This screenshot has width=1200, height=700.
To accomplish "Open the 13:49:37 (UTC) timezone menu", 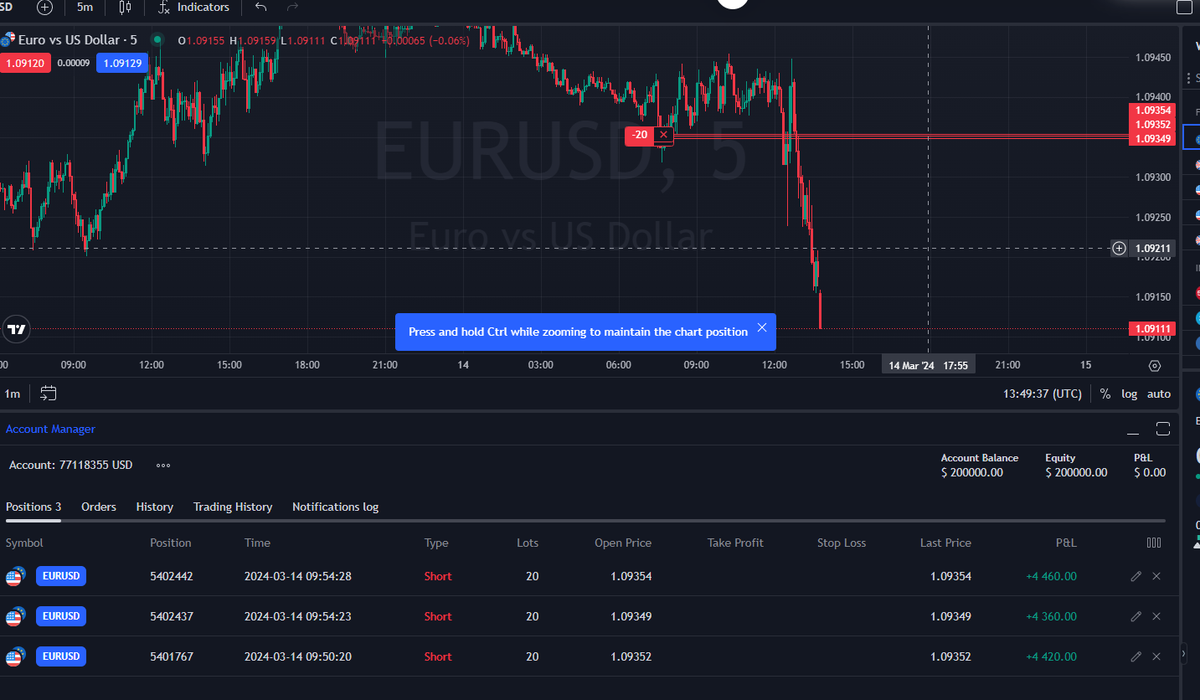I will [x=1042, y=394].
